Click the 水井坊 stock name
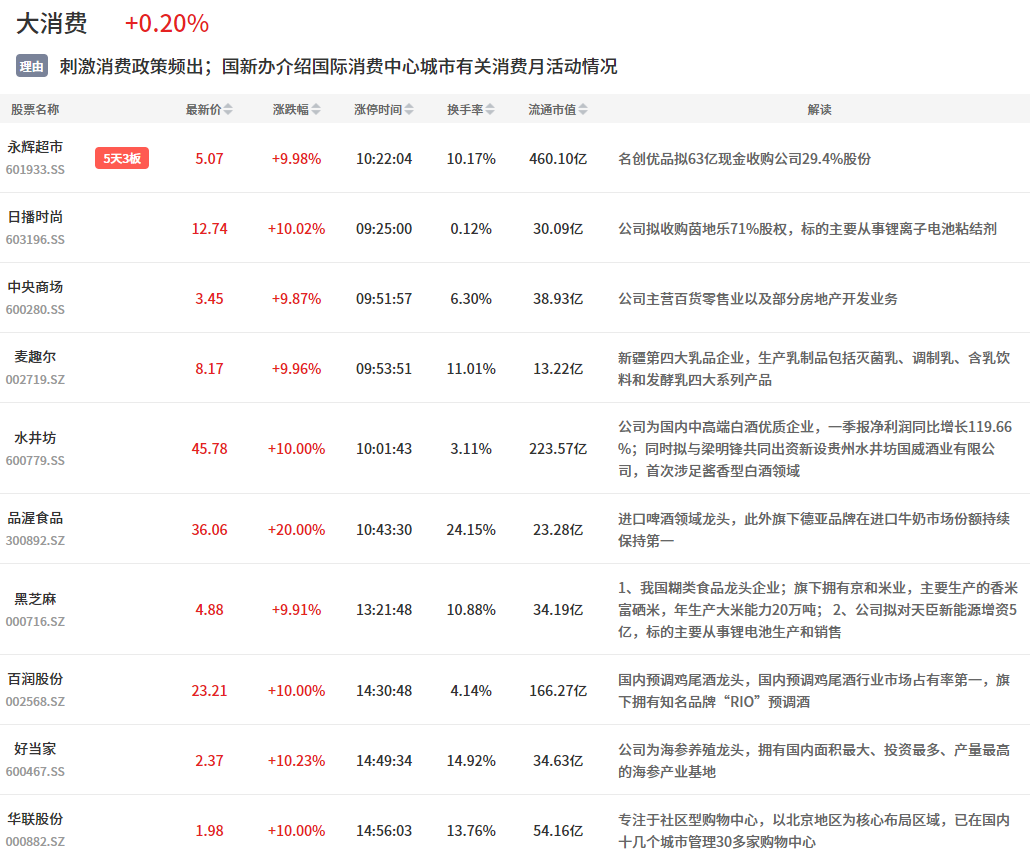1030x855 pixels. point(35,438)
